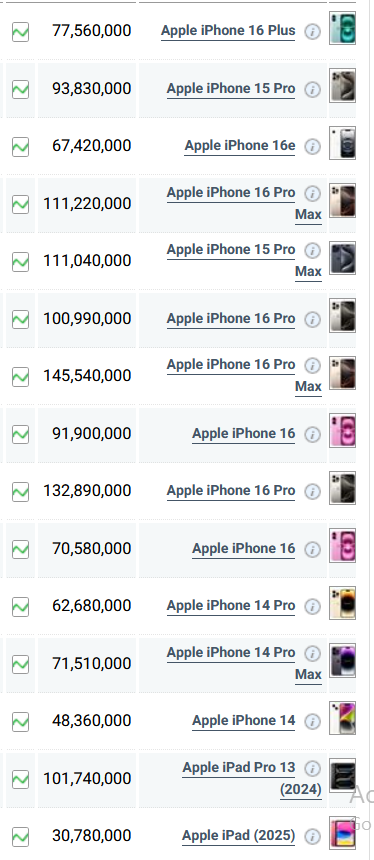This screenshot has width=374, height=860.
Task: Open the Apple iPad Pro 13 (2024) link
Action: point(252,778)
